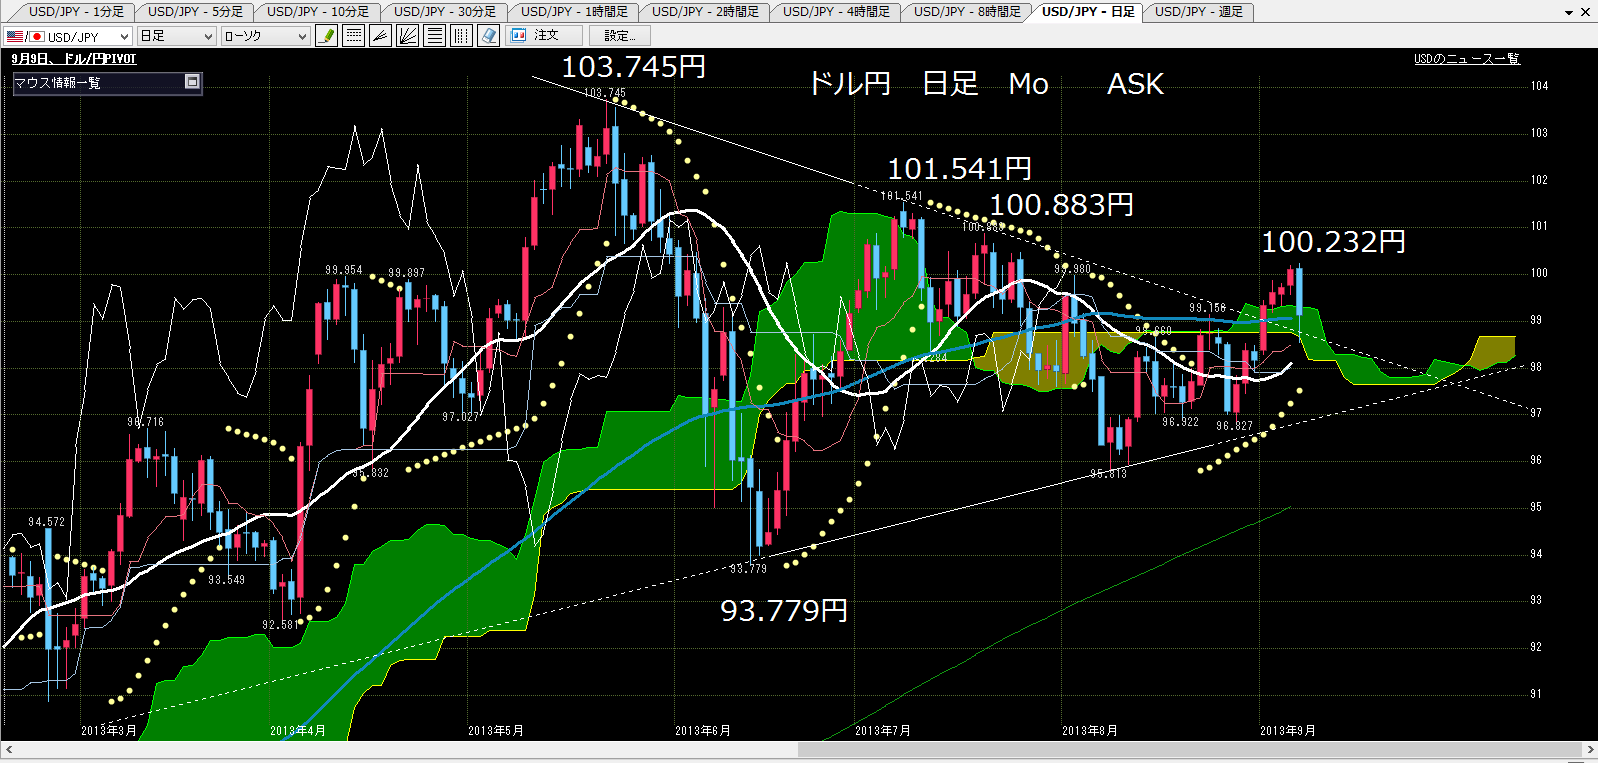Switch to USD/JPY - 30分足 tab
The width and height of the screenshot is (1598, 763).
(x=444, y=12)
